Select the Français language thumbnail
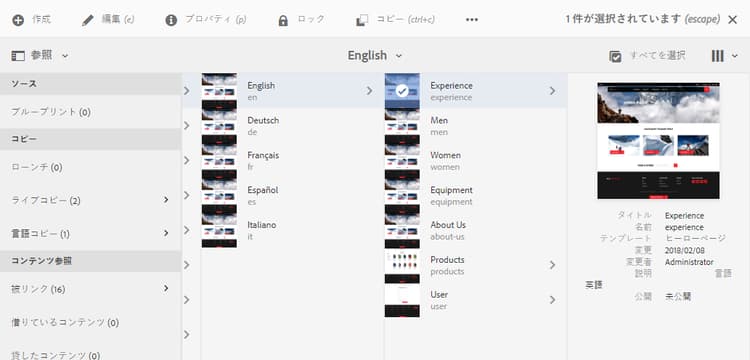Viewport: 750px width, 360px height. [x=219, y=161]
